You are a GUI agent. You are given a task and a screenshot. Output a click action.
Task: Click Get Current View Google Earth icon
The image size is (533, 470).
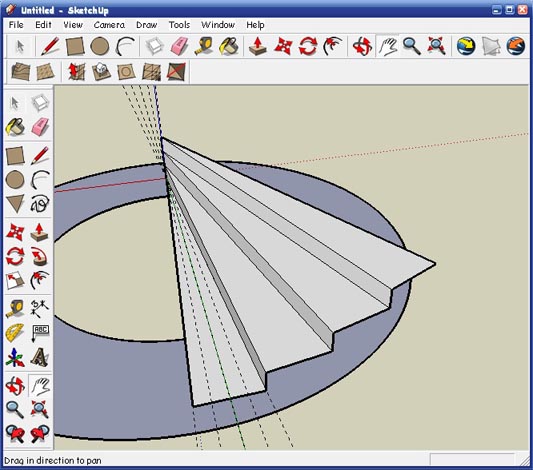(x=466, y=46)
